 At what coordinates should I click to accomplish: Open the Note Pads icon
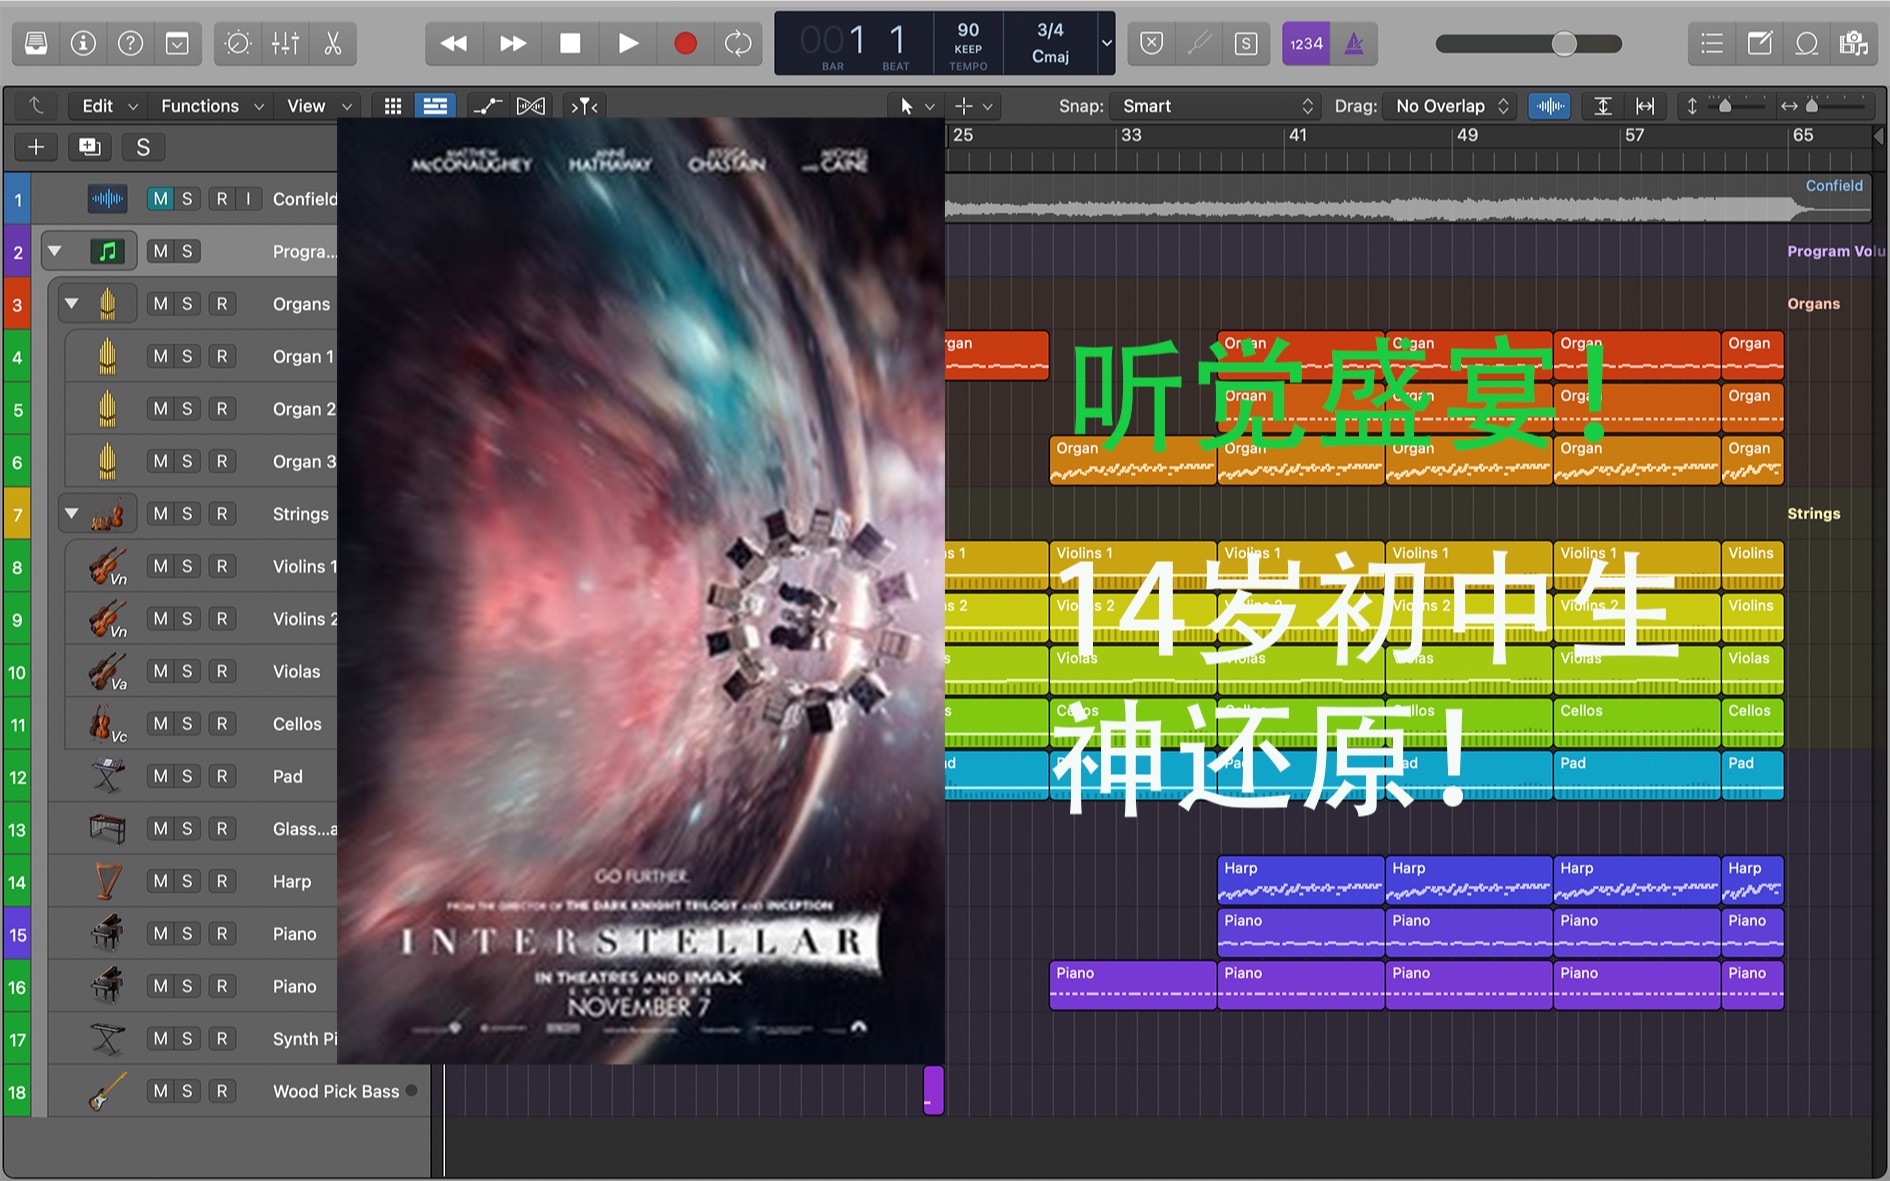coord(1759,43)
